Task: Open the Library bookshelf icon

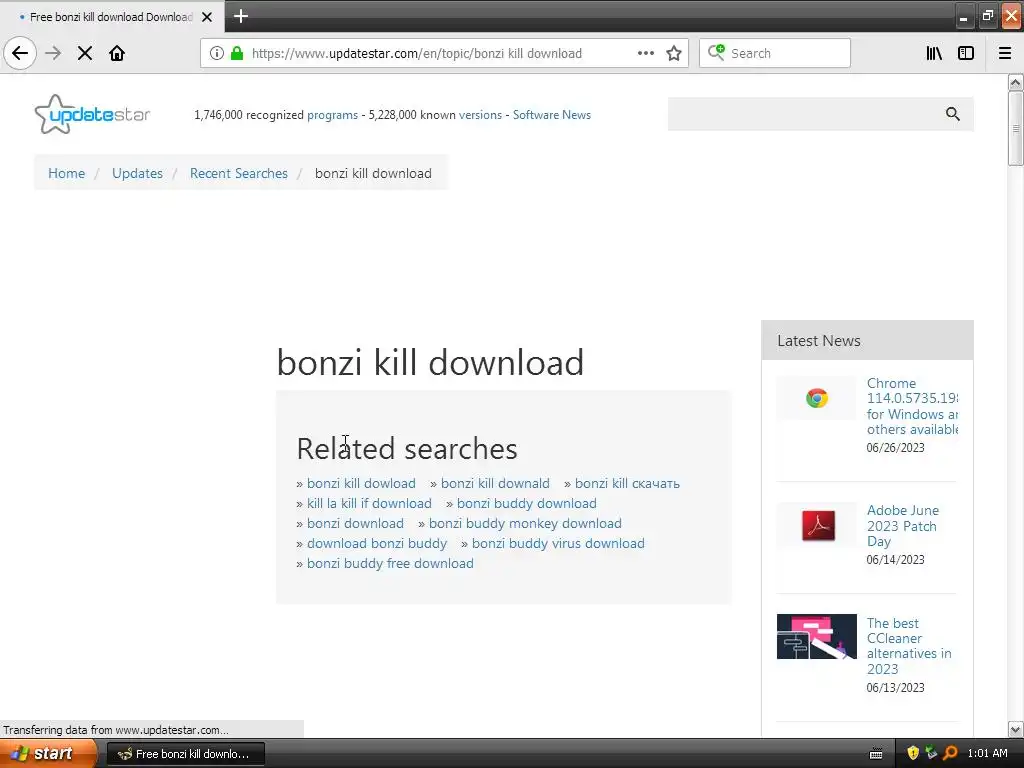Action: (x=934, y=53)
